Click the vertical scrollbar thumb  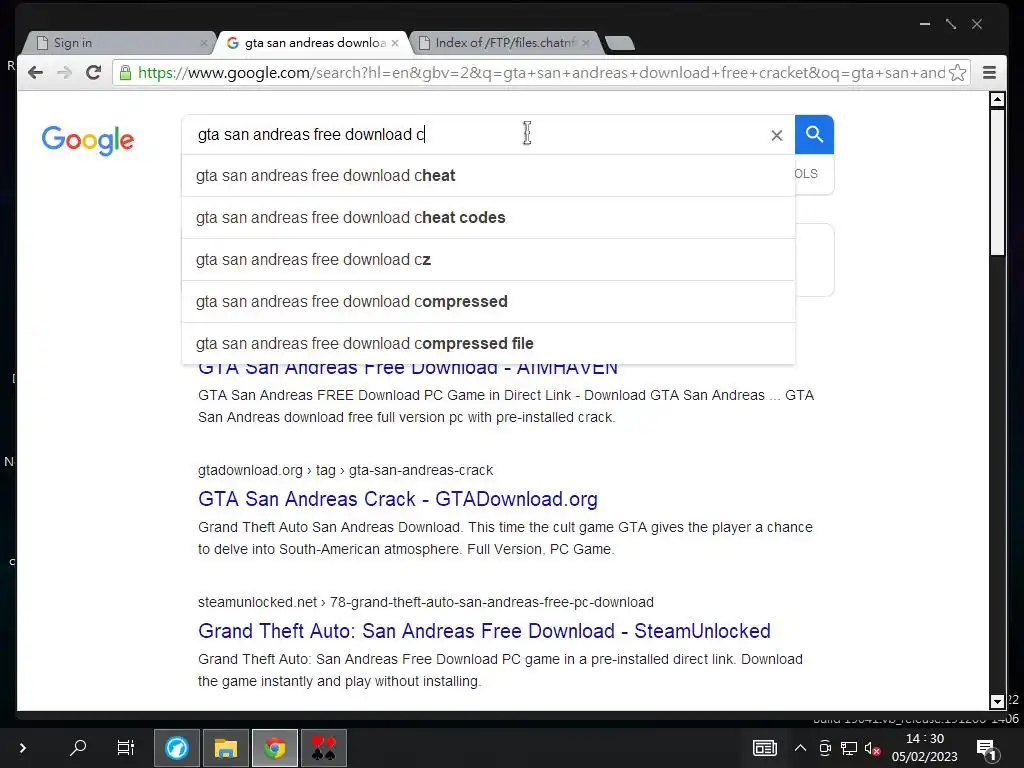tap(997, 184)
